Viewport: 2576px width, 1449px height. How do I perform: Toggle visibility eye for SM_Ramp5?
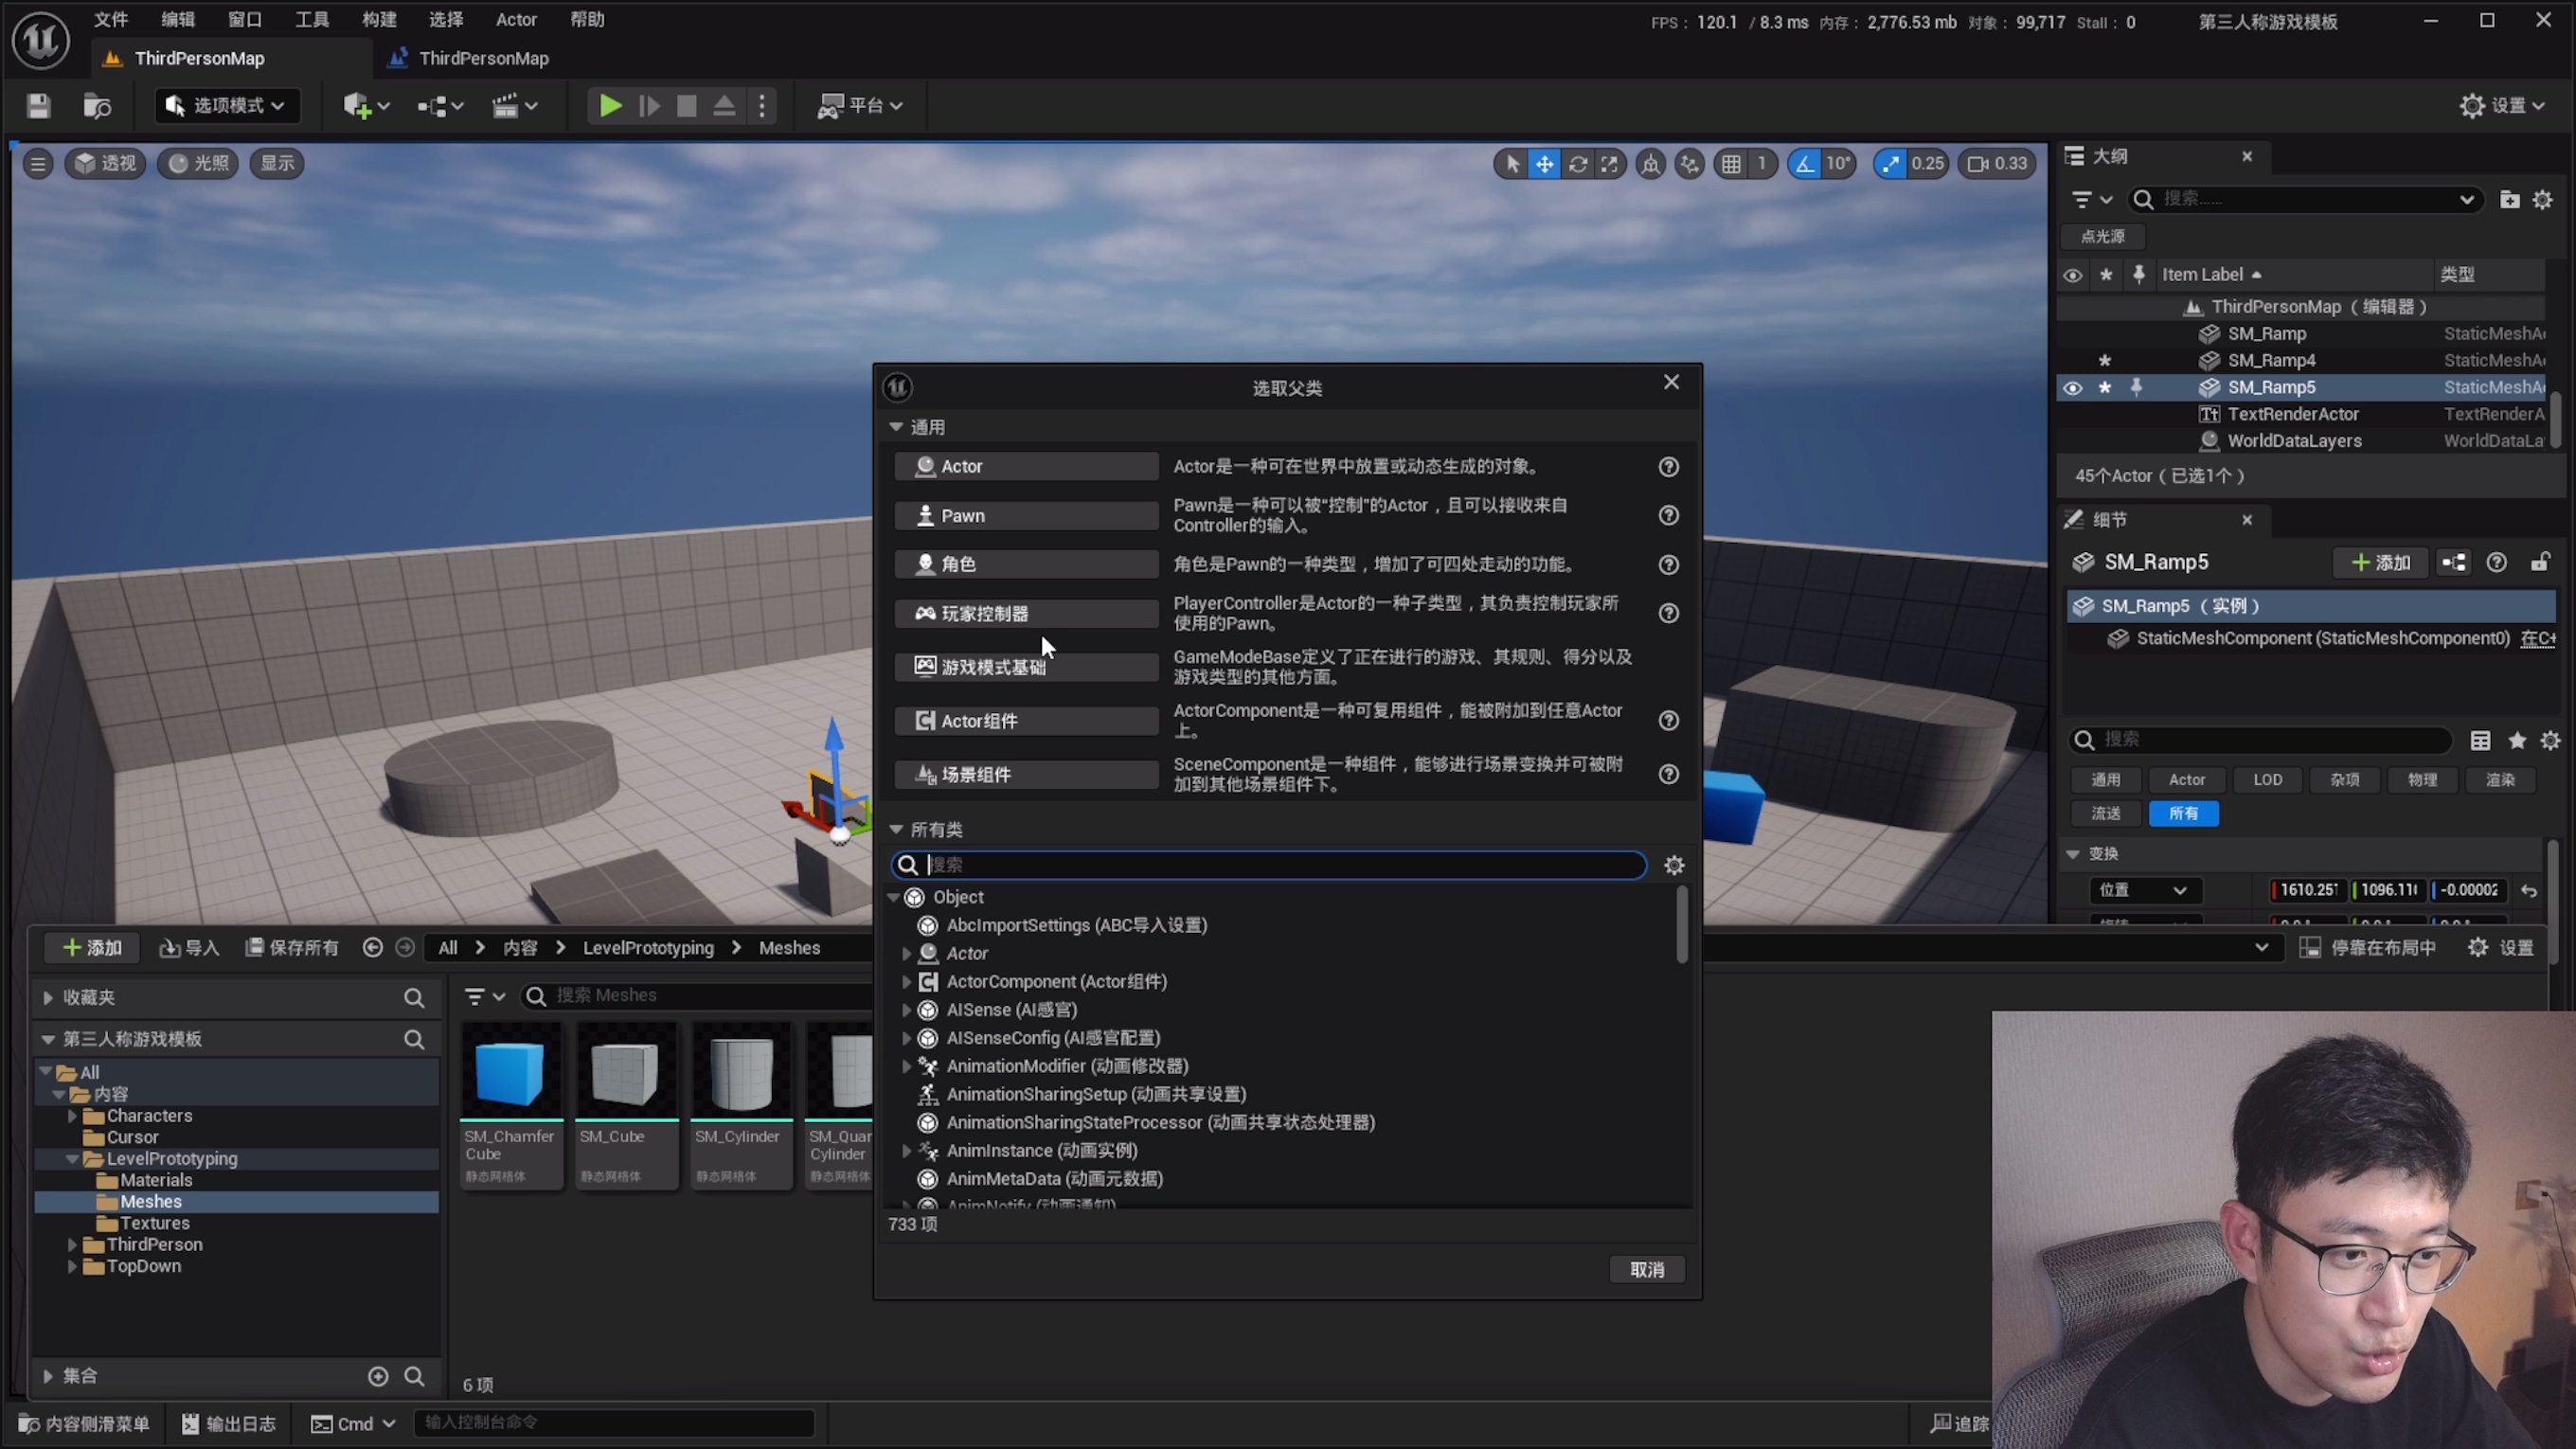tap(2072, 388)
